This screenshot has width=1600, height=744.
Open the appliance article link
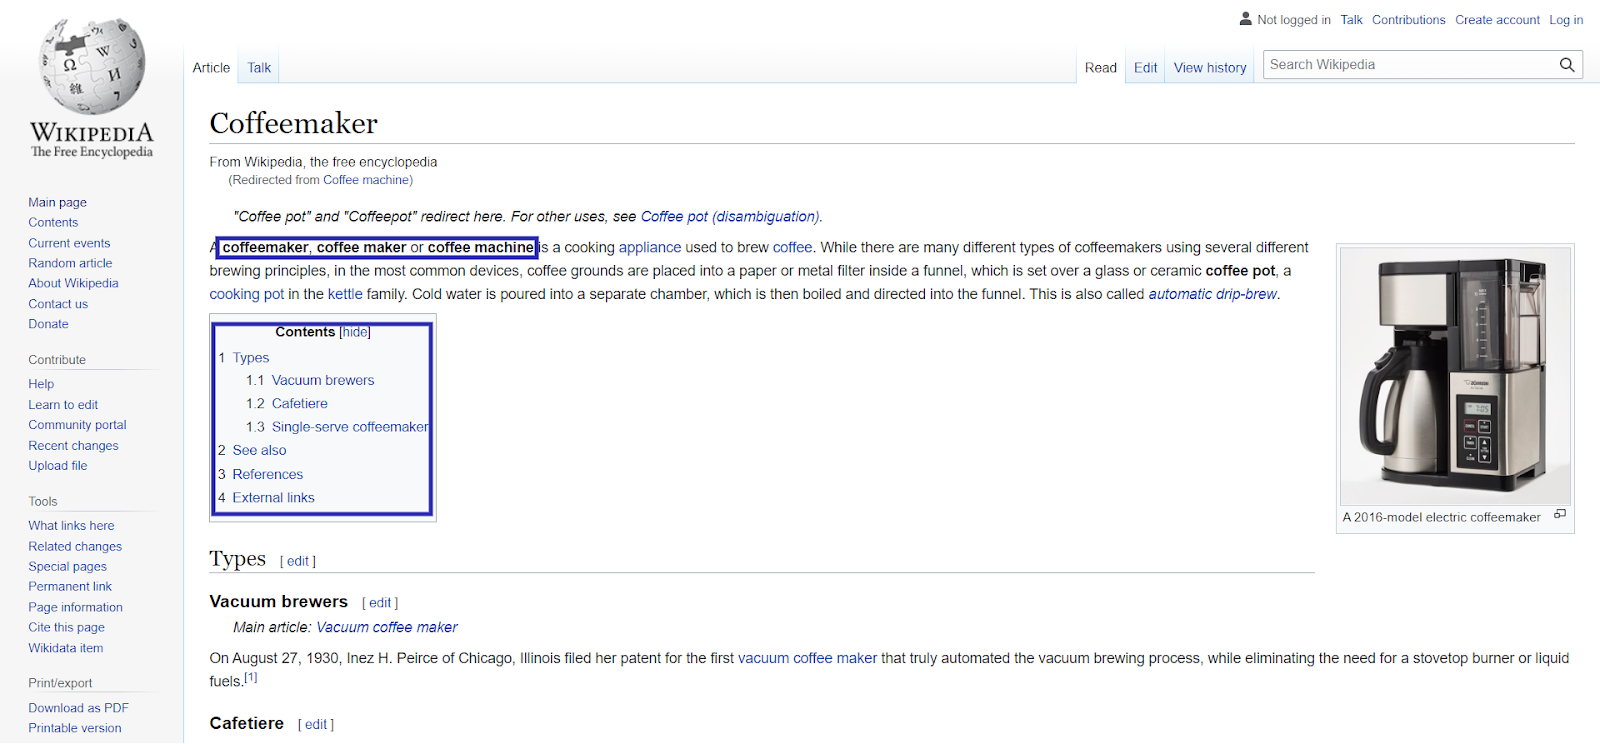650,248
